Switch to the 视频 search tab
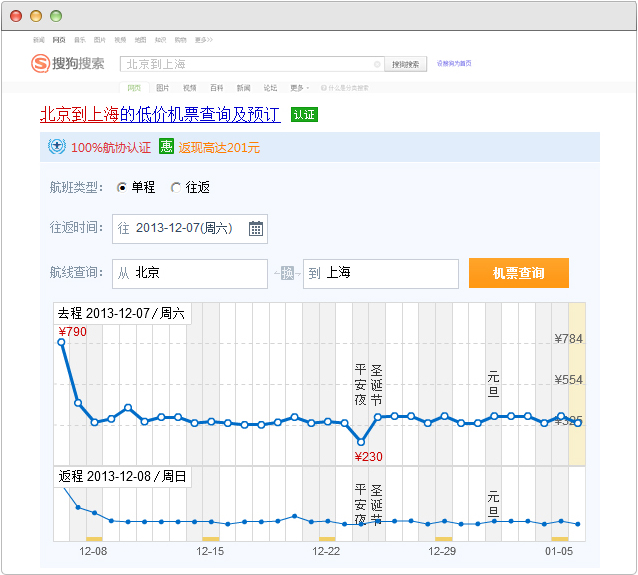Viewport: 638px width, 575px height. pyautogui.click(x=189, y=88)
